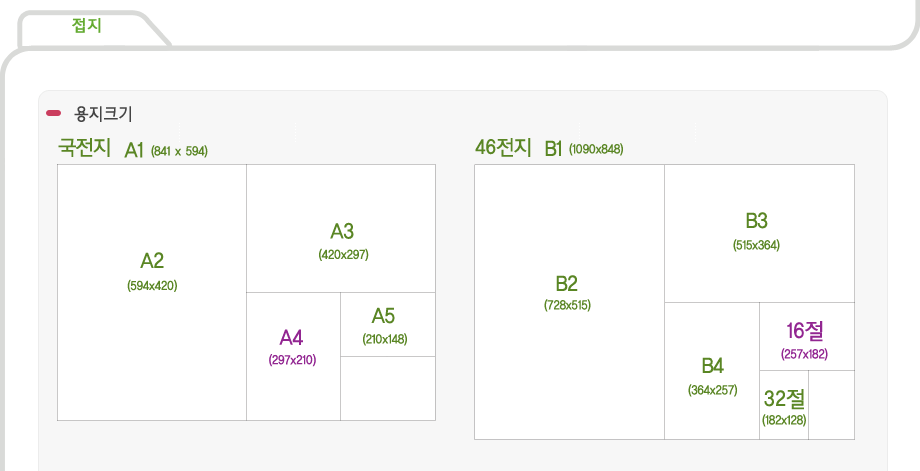Click the A1 (841 x 594) dimension text
Viewport: 920px width, 471px height.
point(179,151)
